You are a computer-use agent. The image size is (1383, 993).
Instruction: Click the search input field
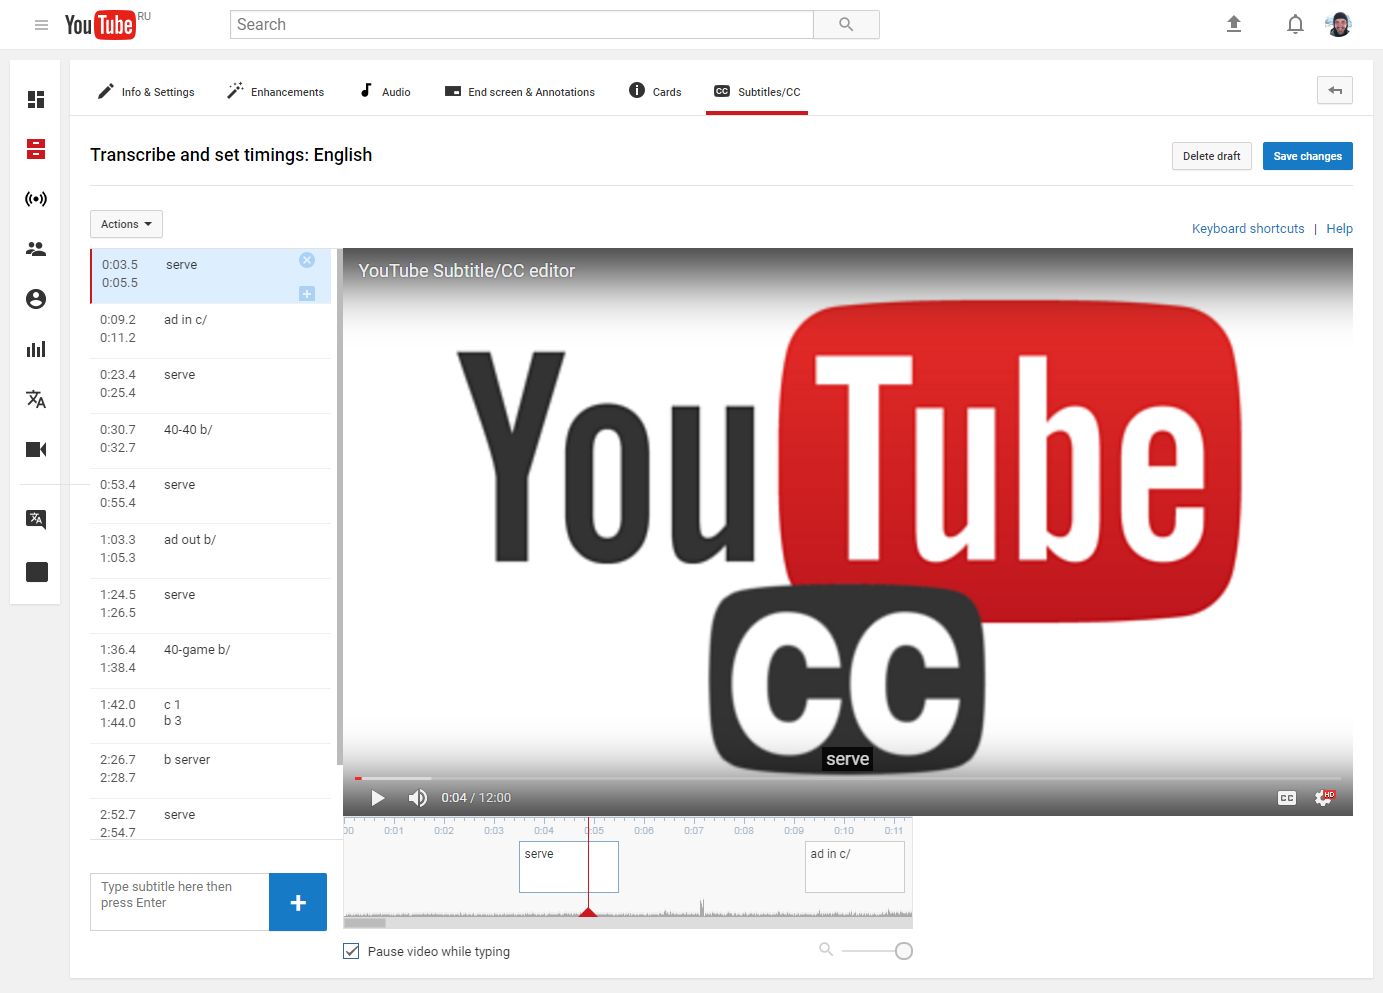coord(522,25)
